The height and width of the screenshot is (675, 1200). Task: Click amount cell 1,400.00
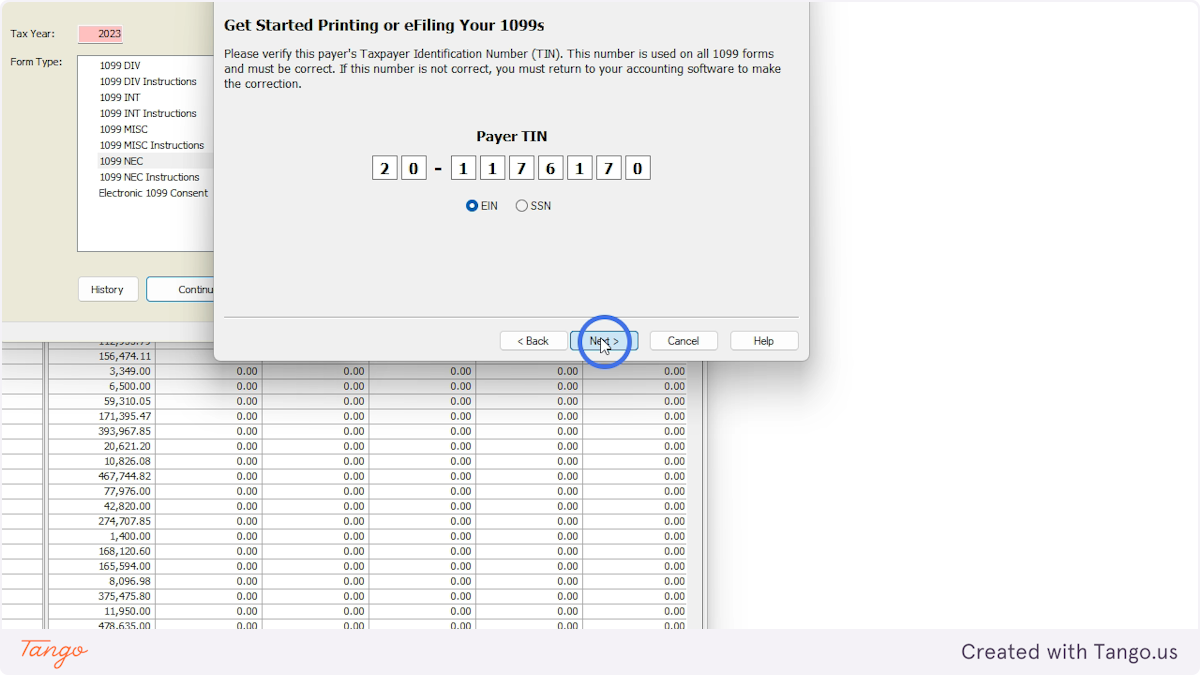click(x=101, y=536)
